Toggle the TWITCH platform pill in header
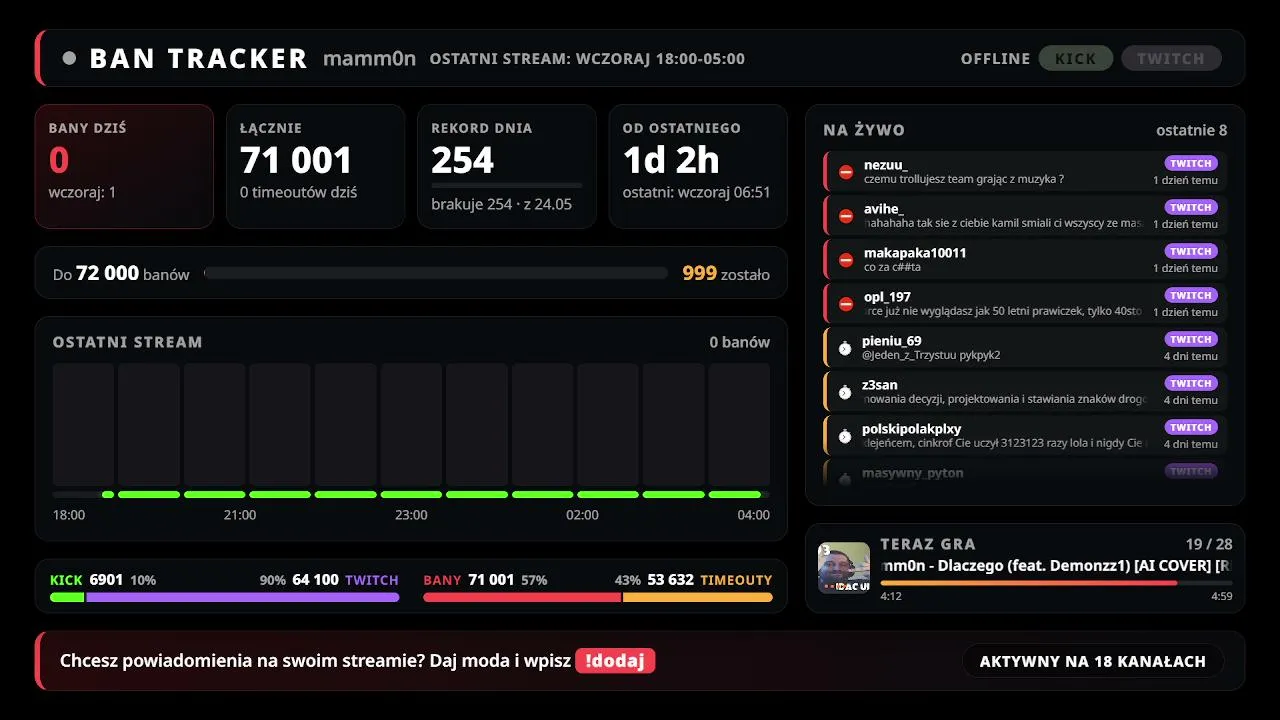Screen dimensions: 1280x720 pyautogui.click(x=1171, y=58)
